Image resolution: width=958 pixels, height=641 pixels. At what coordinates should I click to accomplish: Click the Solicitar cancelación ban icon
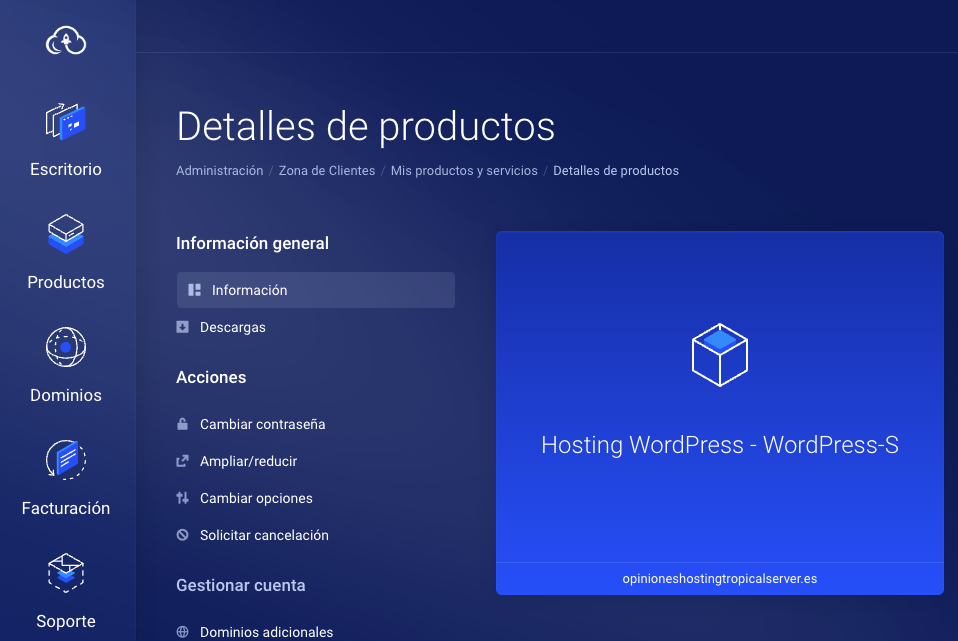182,535
